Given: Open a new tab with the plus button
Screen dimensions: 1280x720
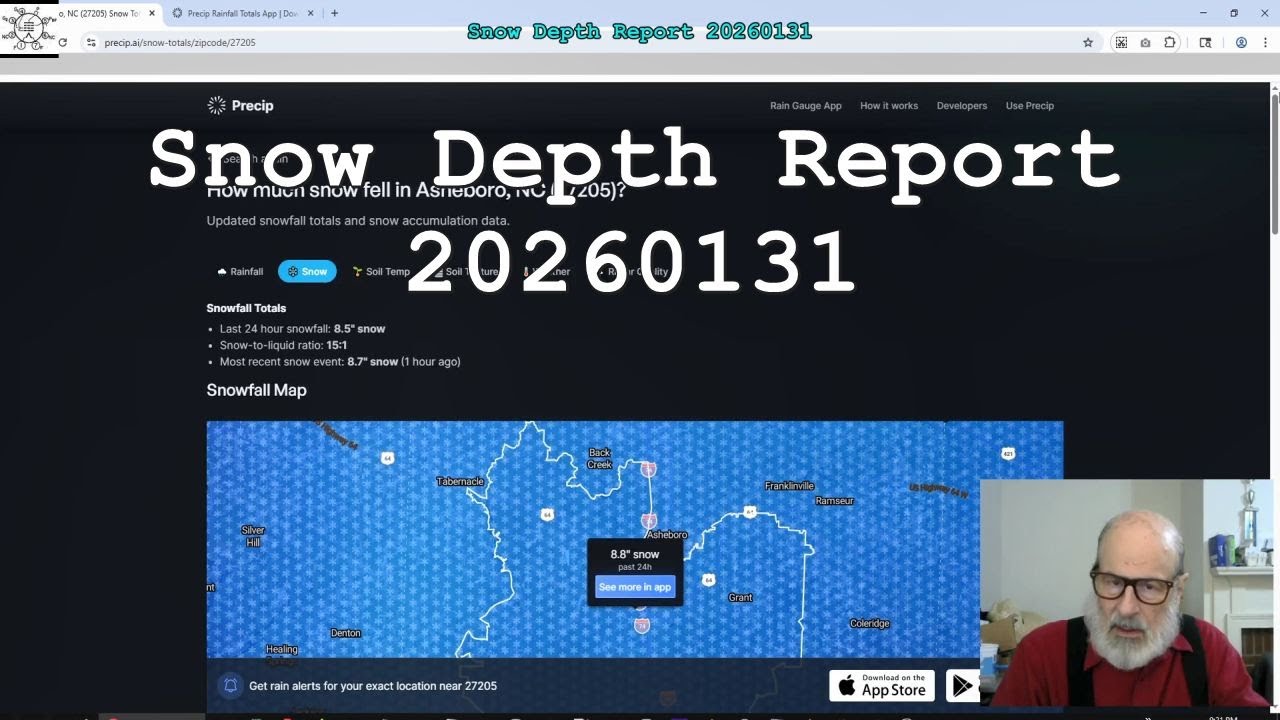Looking at the screenshot, I should pyautogui.click(x=334, y=13).
